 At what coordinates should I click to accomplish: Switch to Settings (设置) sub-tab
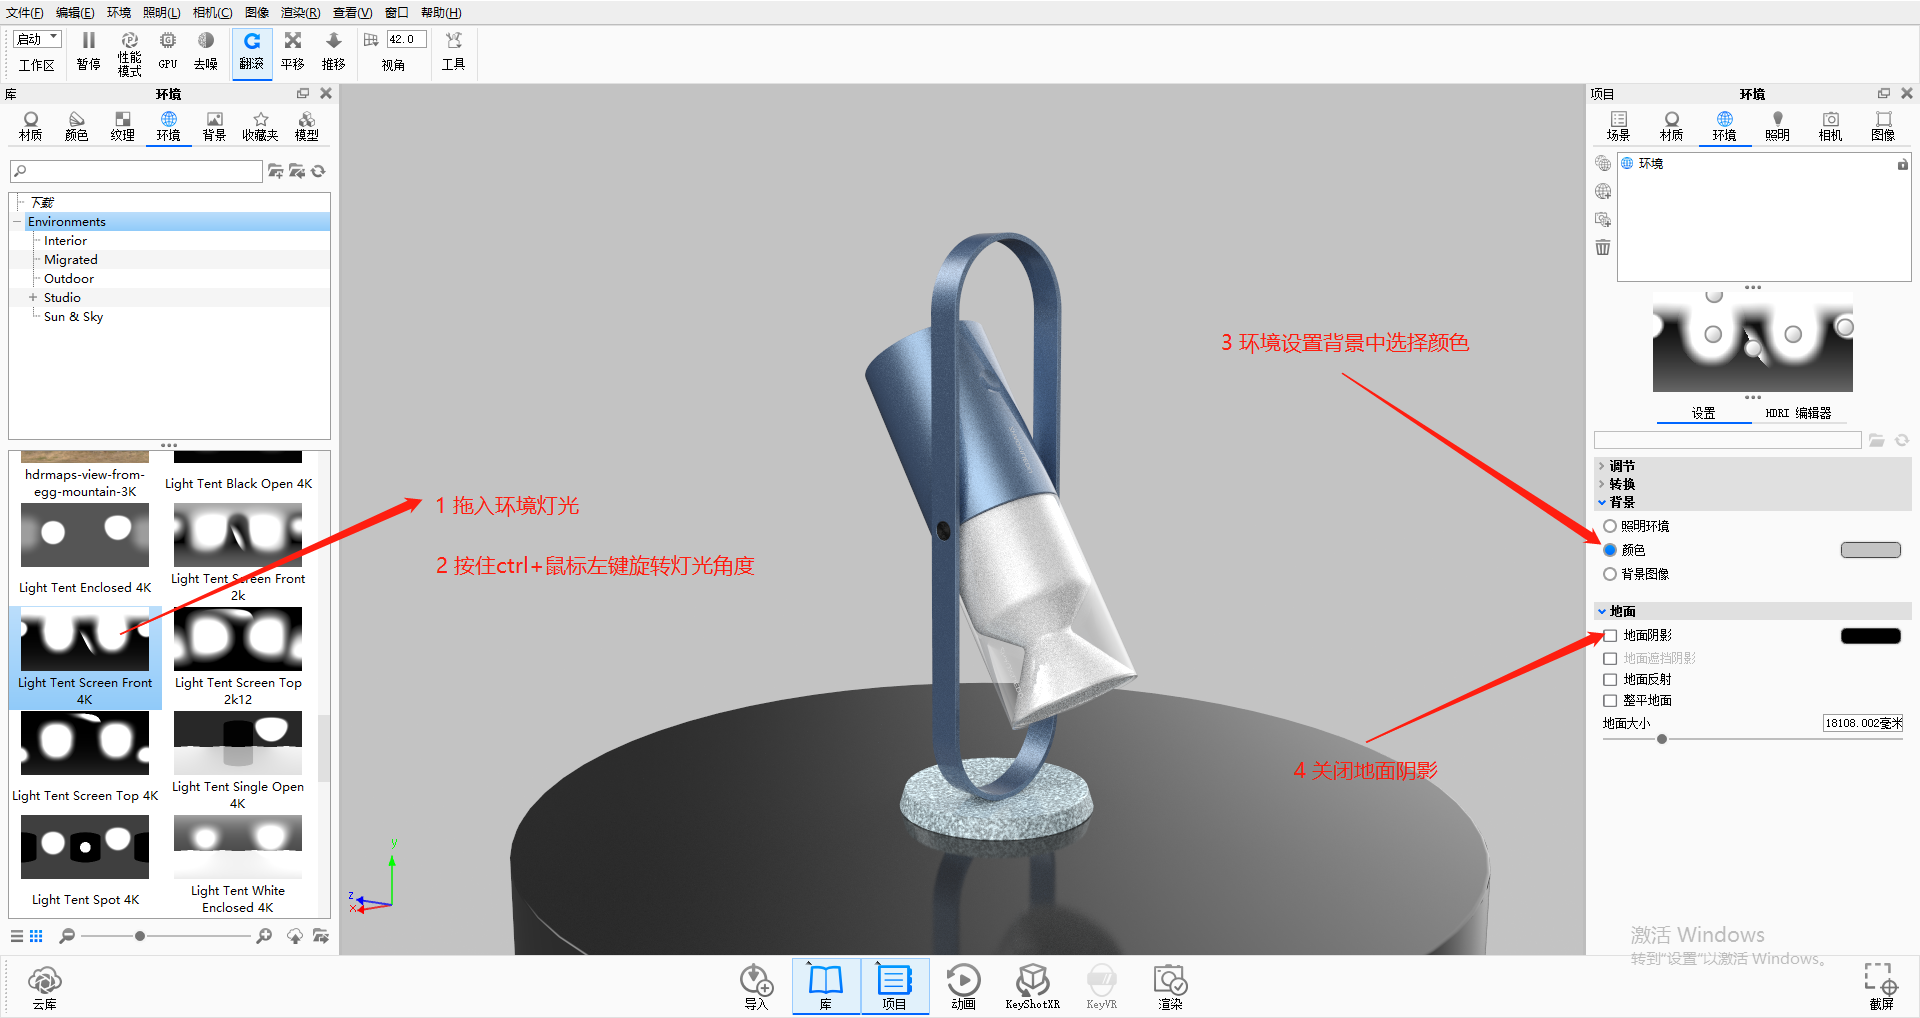1704,413
